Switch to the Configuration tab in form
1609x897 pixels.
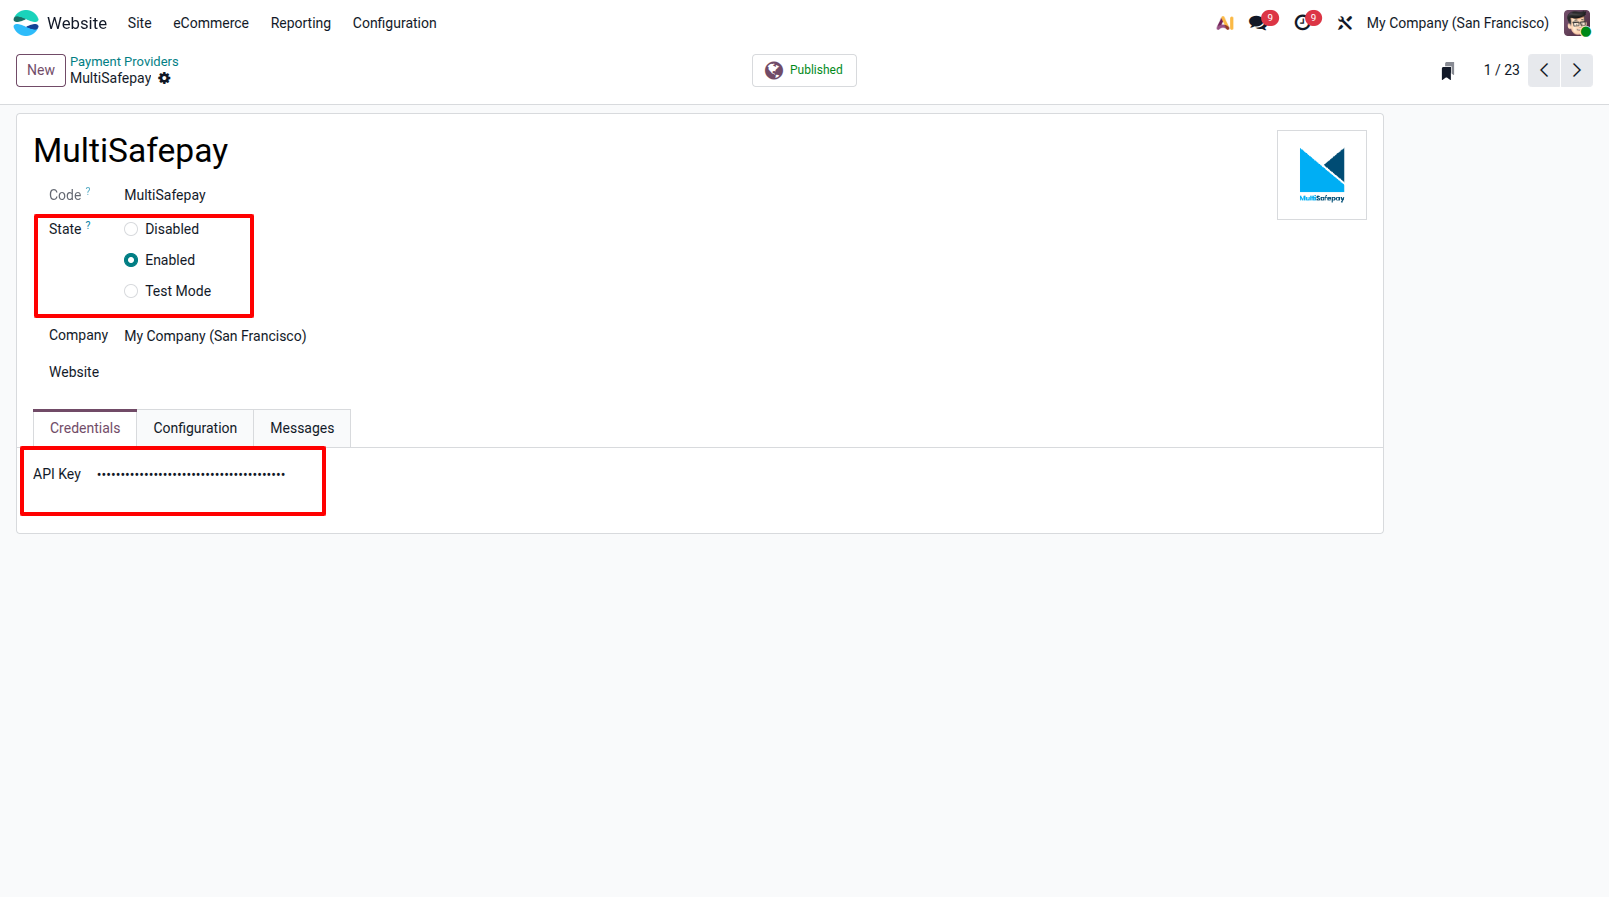pos(195,428)
